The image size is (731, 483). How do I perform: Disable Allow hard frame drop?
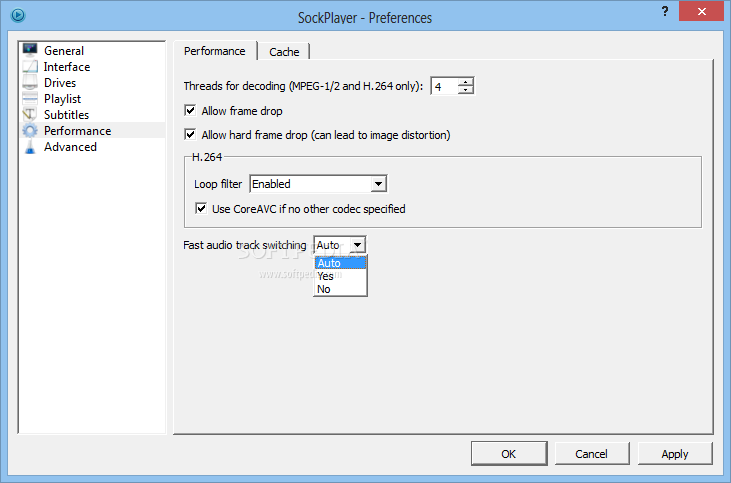[x=190, y=135]
